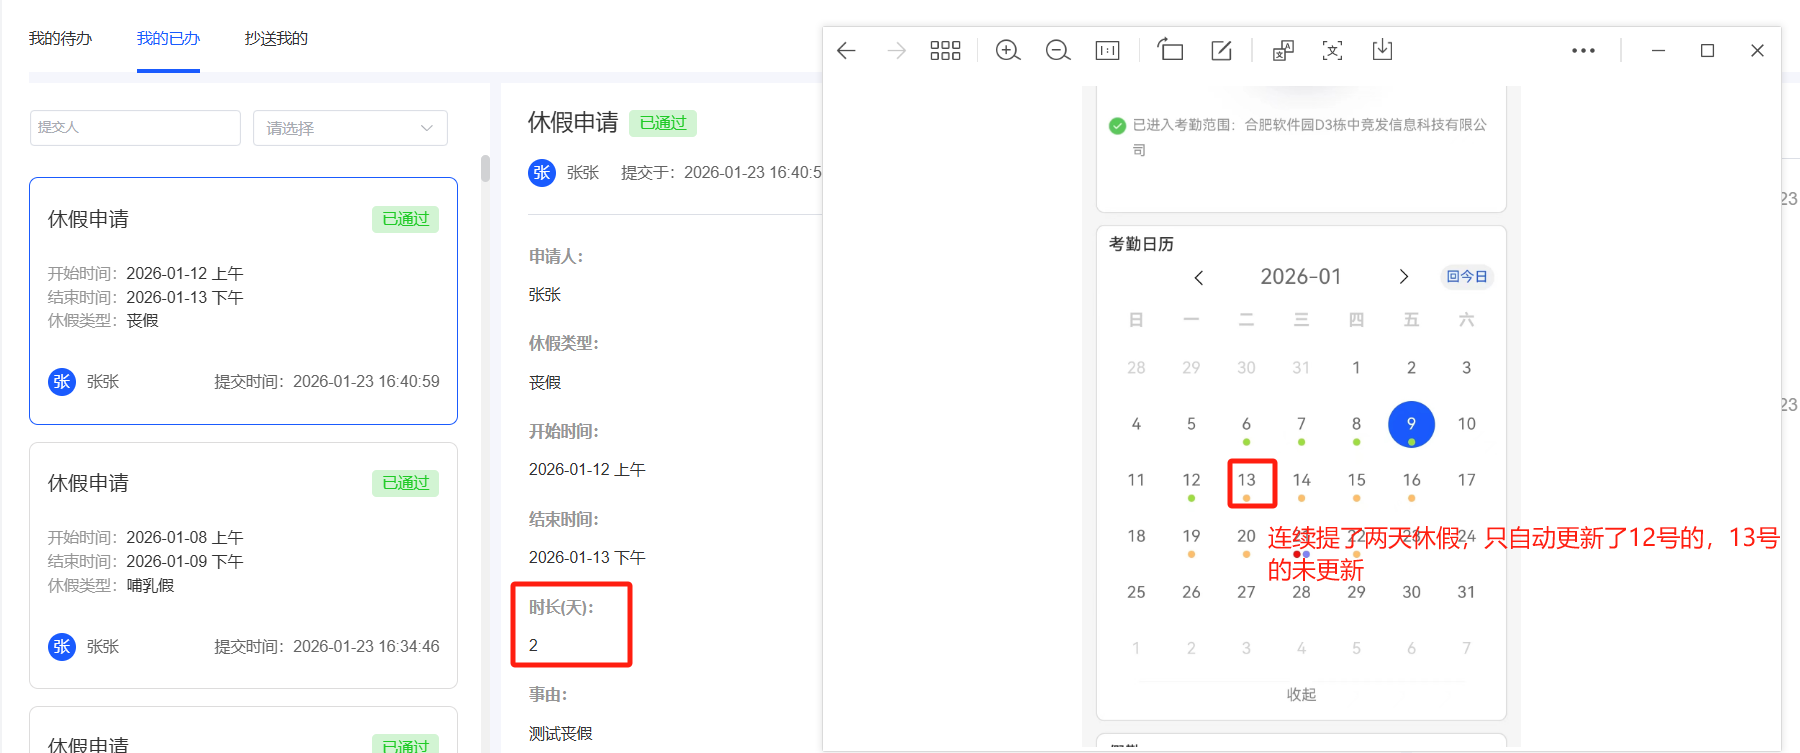
Task: Minimize the image viewer window
Action: pos(1658,51)
